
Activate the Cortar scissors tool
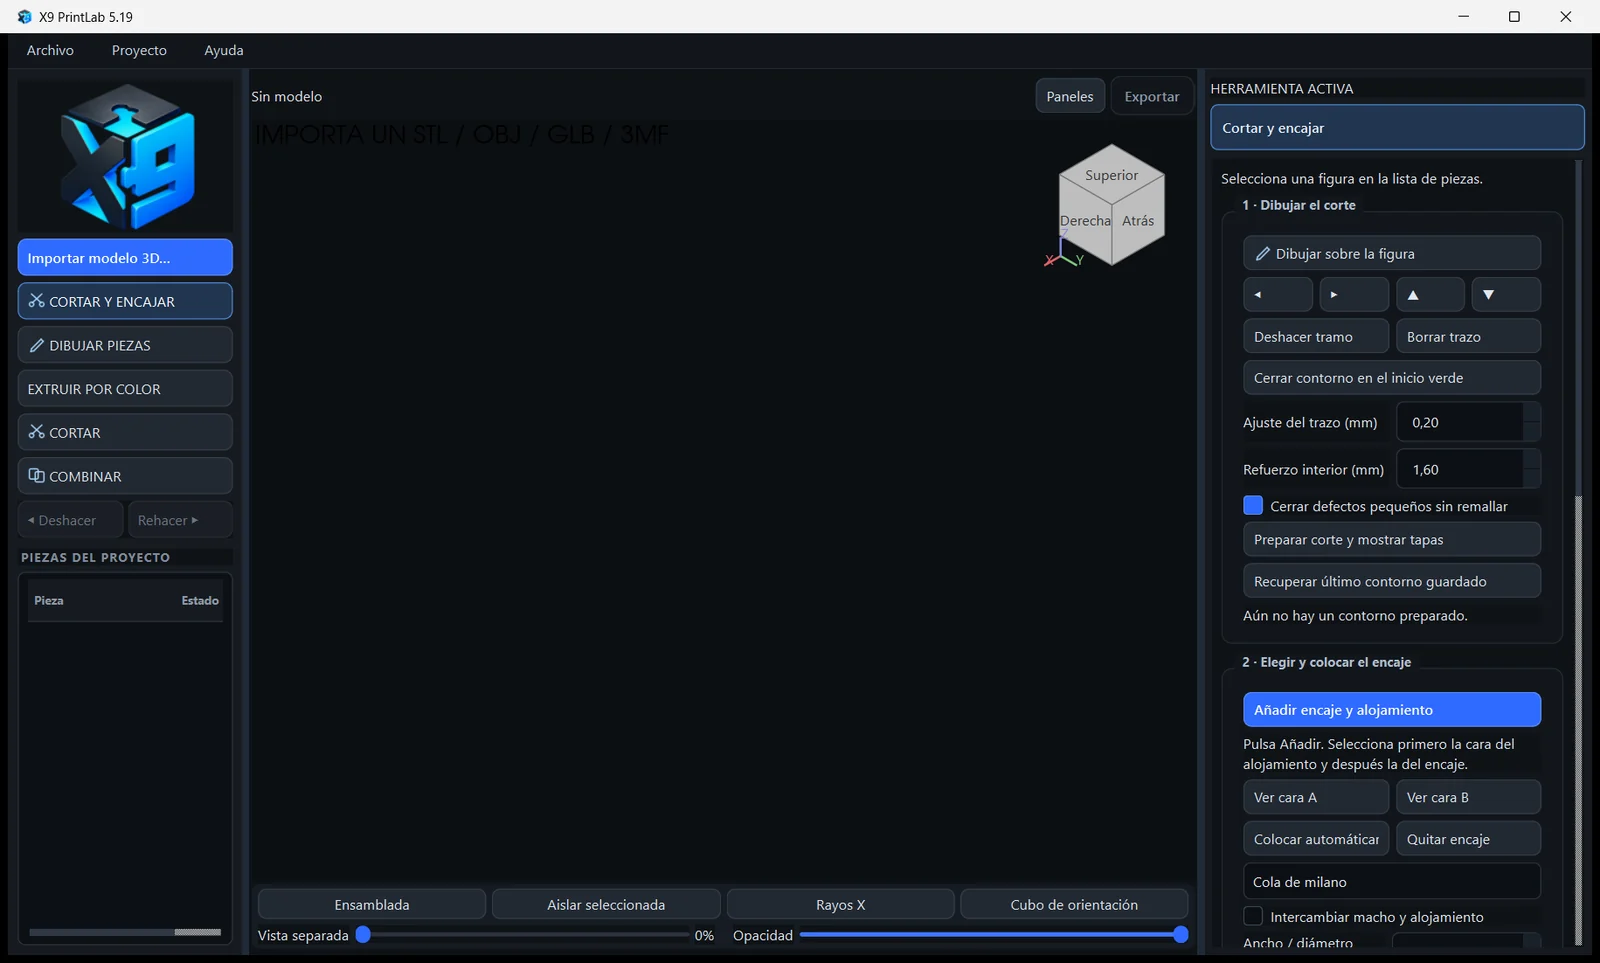click(x=125, y=432)
